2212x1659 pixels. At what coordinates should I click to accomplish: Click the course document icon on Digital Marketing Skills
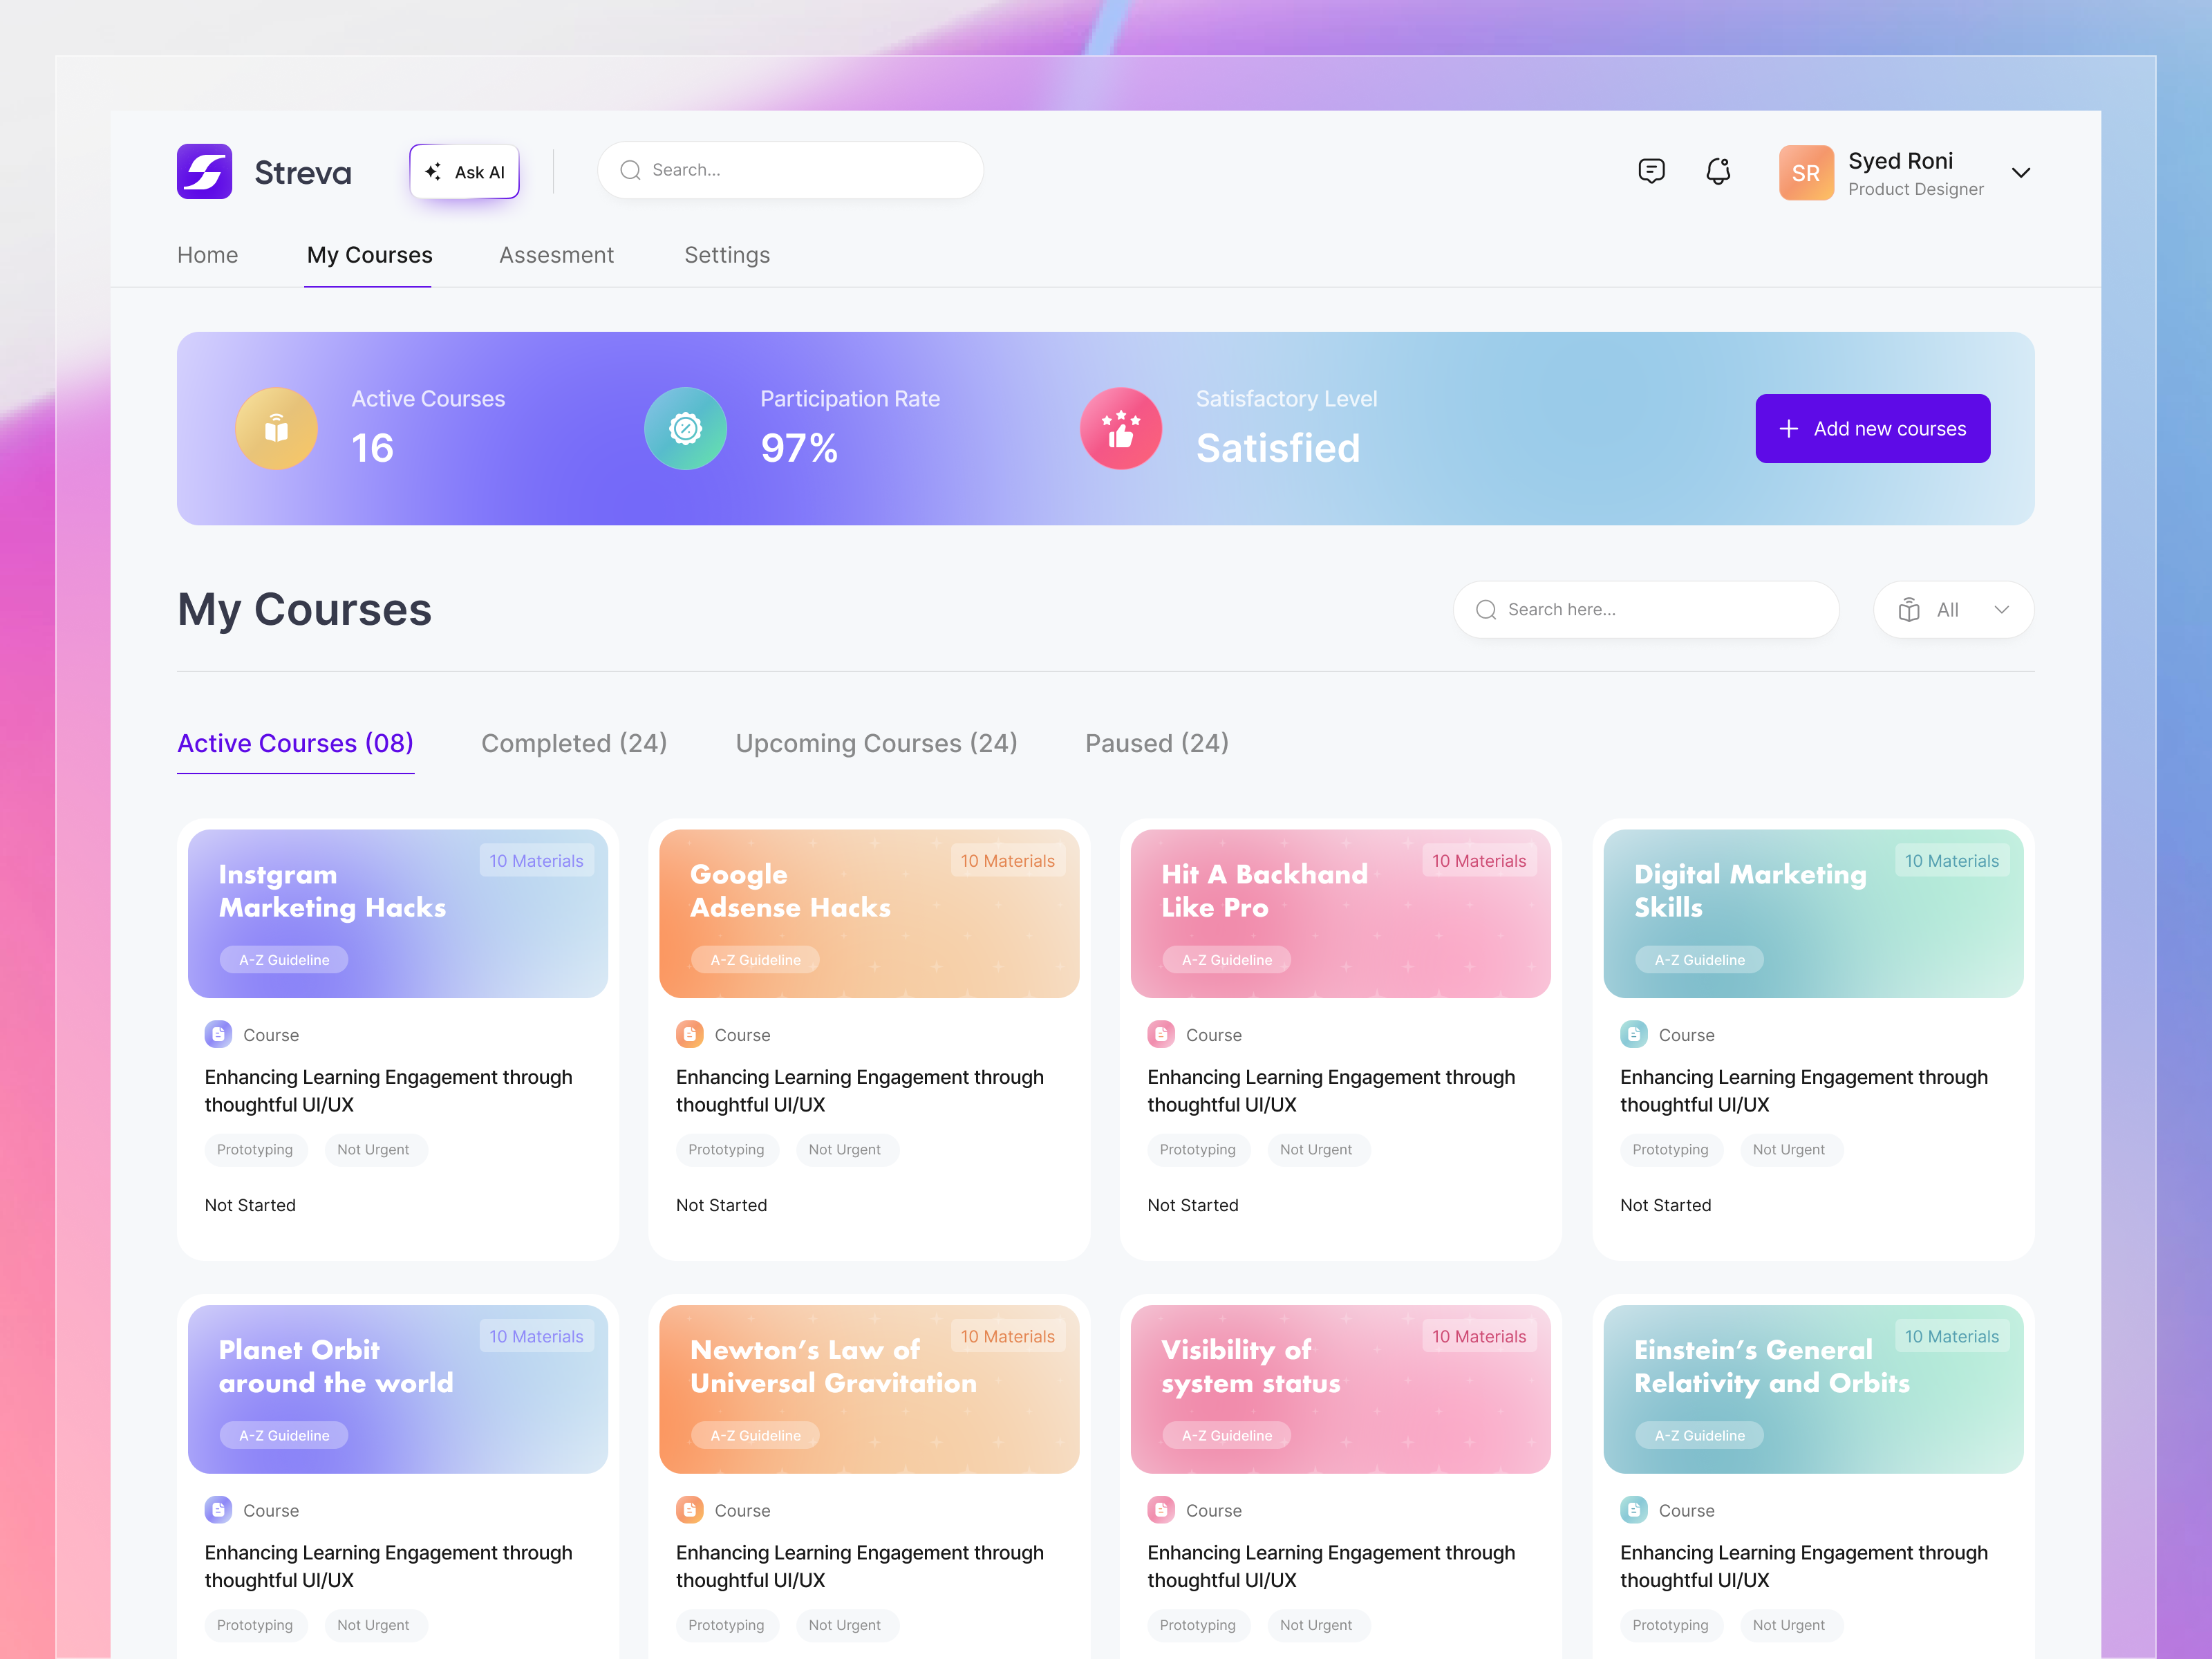1634,1034
